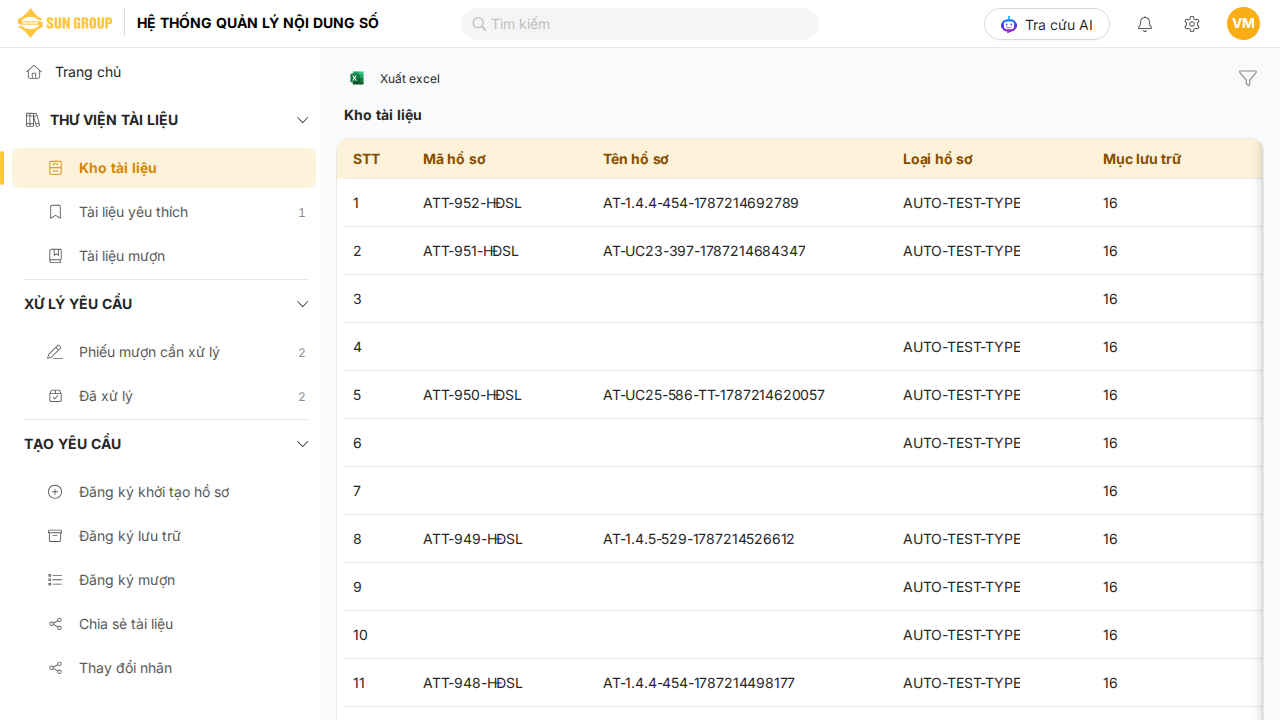Click the Tài liệu mượn icon
This screenshot has height=720, width=1280.
[56, 256]
